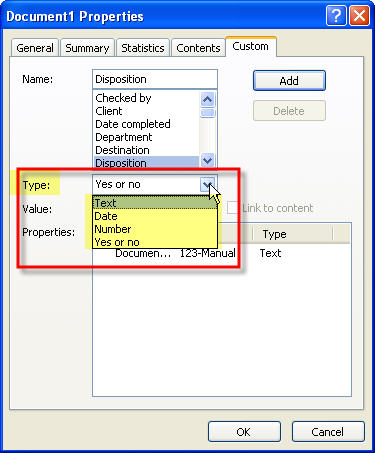Click the Name input field
Viewport: 375px width, 453px height.
coord(155,79)
